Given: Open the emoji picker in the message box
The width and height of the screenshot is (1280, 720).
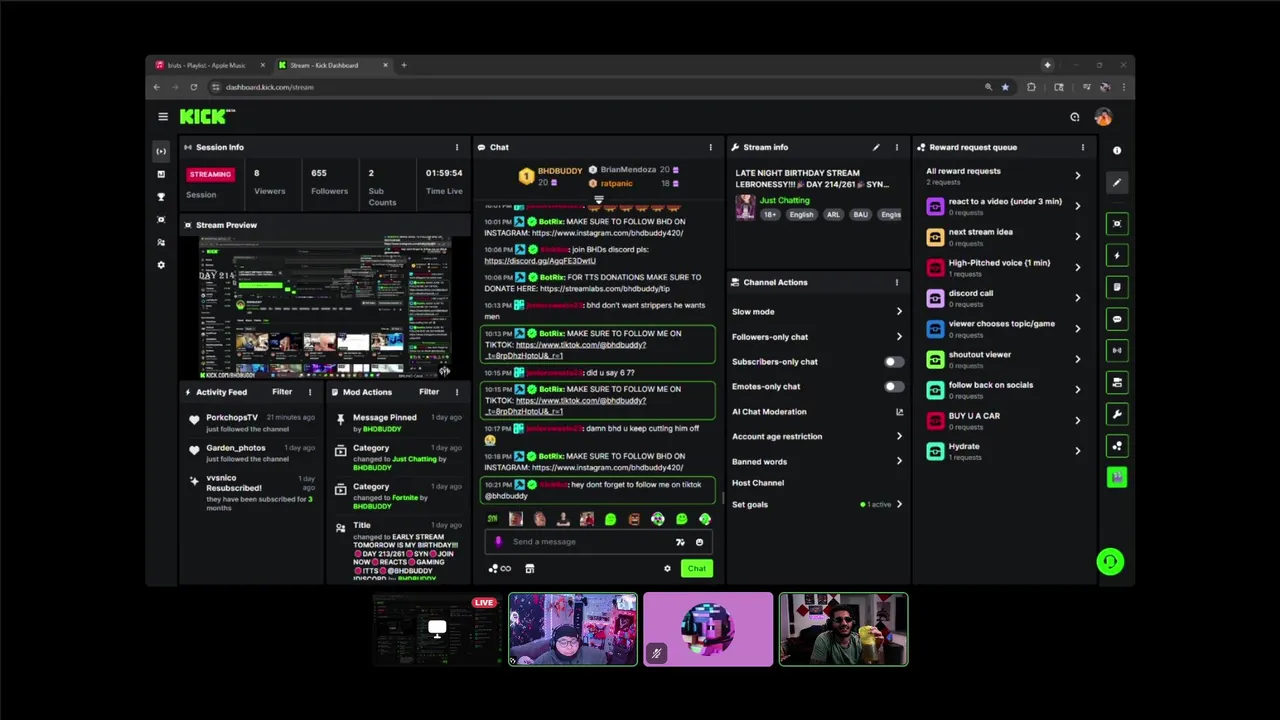Looking at the screenshot, I should [699, 542].
